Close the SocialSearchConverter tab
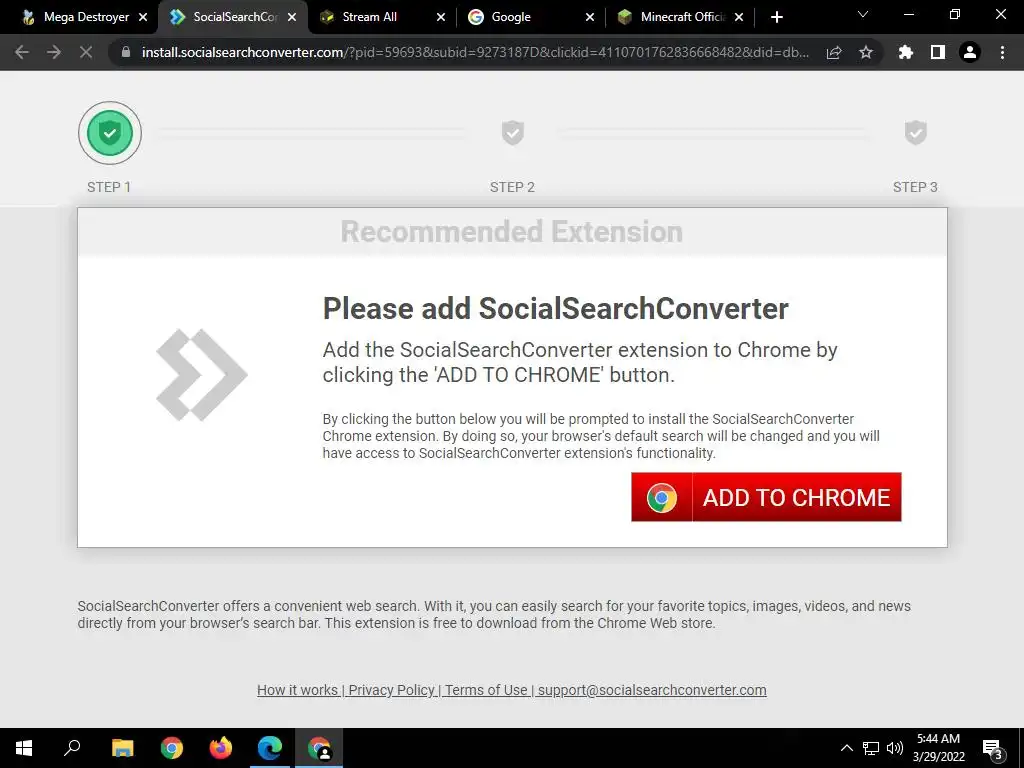The width and height of the screenshot is (1024, 768). pos(292,17)
